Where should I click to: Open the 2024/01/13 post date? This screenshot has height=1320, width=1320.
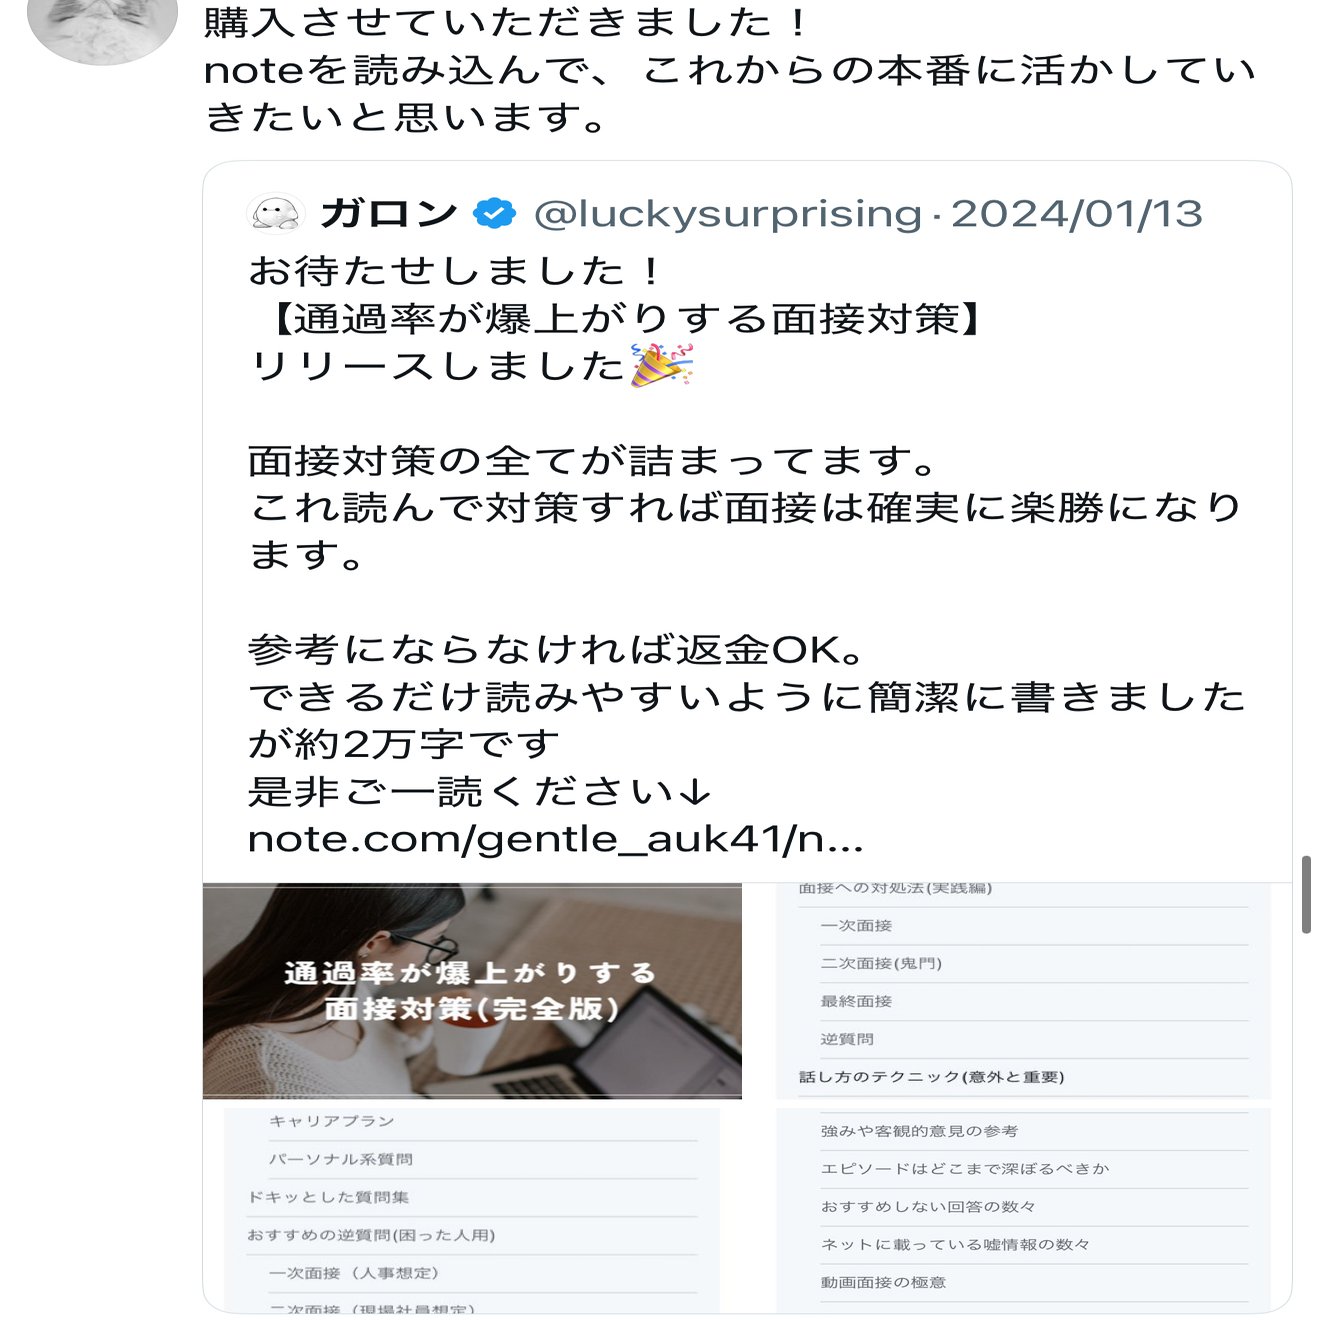pyautogui.click(x=1076, y=213)
